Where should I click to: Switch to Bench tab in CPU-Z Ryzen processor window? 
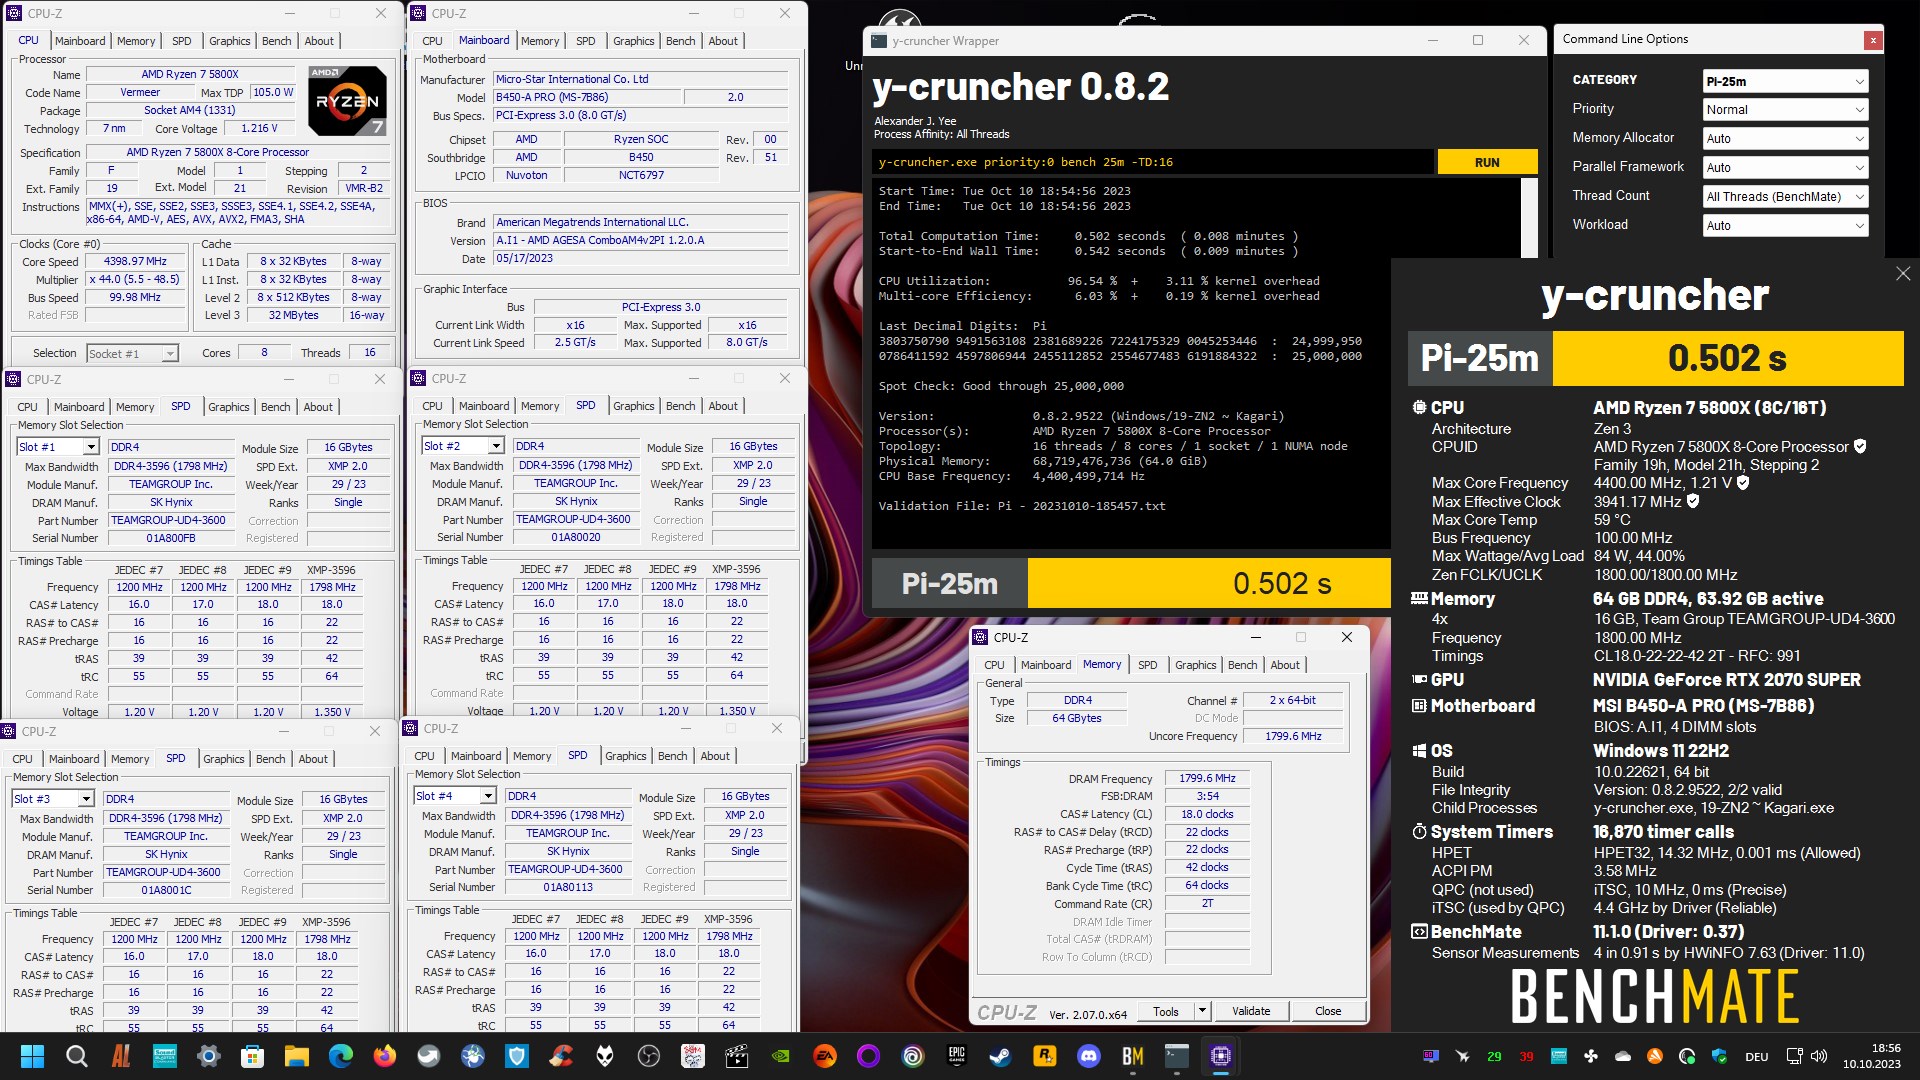[x=277, y=41]
